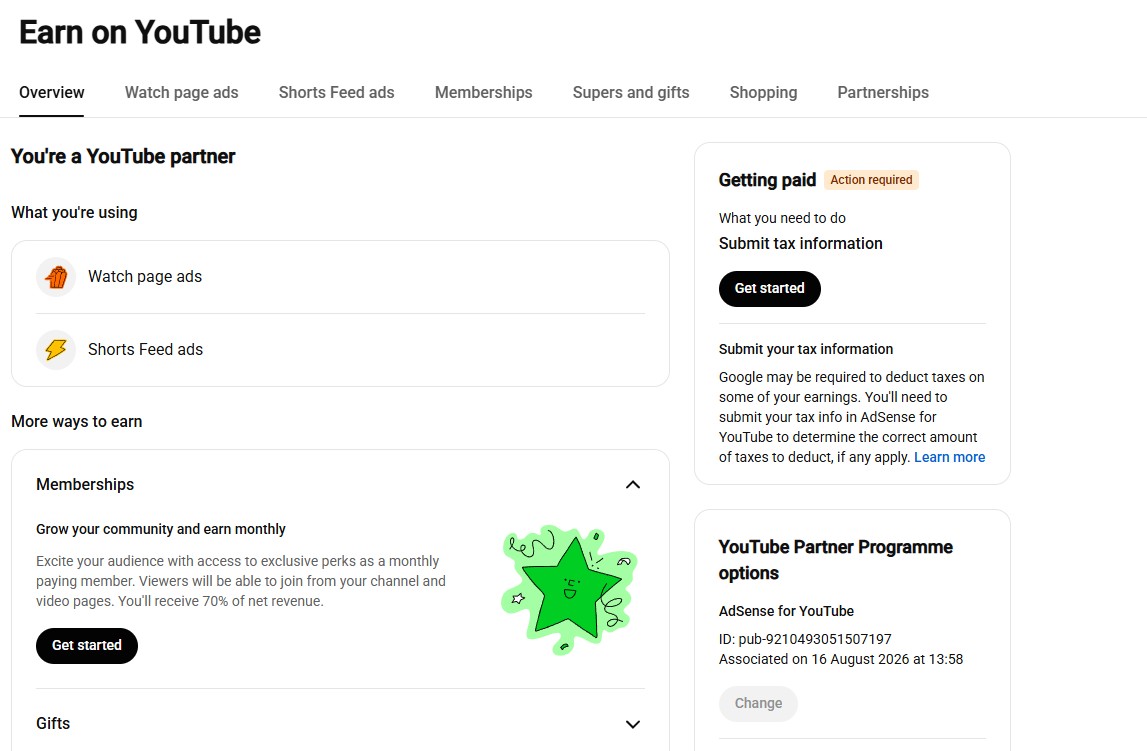
Task: Go to the Memberships tab
Action: (x=484, y=93)
